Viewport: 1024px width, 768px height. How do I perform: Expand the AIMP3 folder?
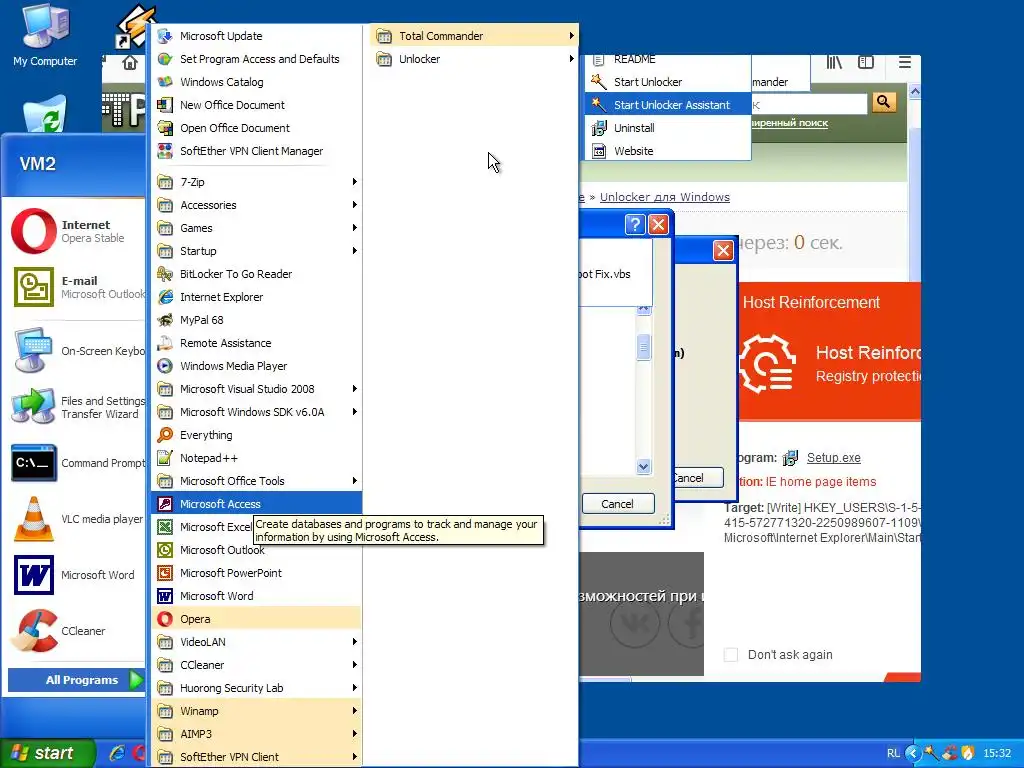[257, 733]
